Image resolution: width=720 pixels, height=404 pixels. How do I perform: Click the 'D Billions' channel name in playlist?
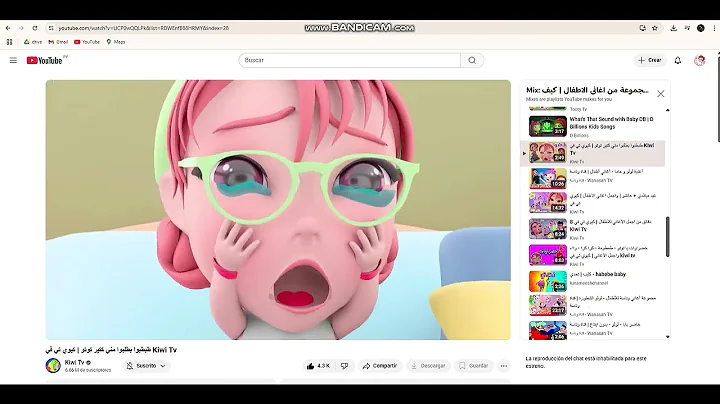579,136
